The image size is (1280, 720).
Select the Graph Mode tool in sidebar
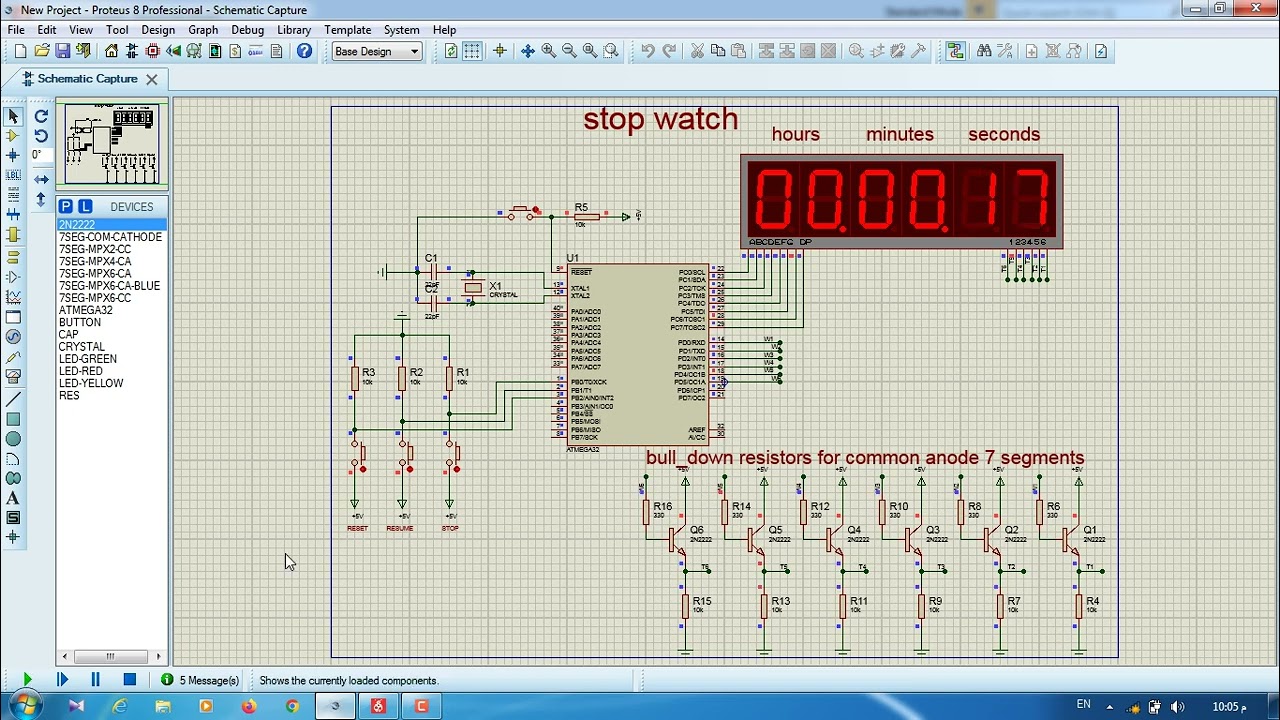(13, 297)
